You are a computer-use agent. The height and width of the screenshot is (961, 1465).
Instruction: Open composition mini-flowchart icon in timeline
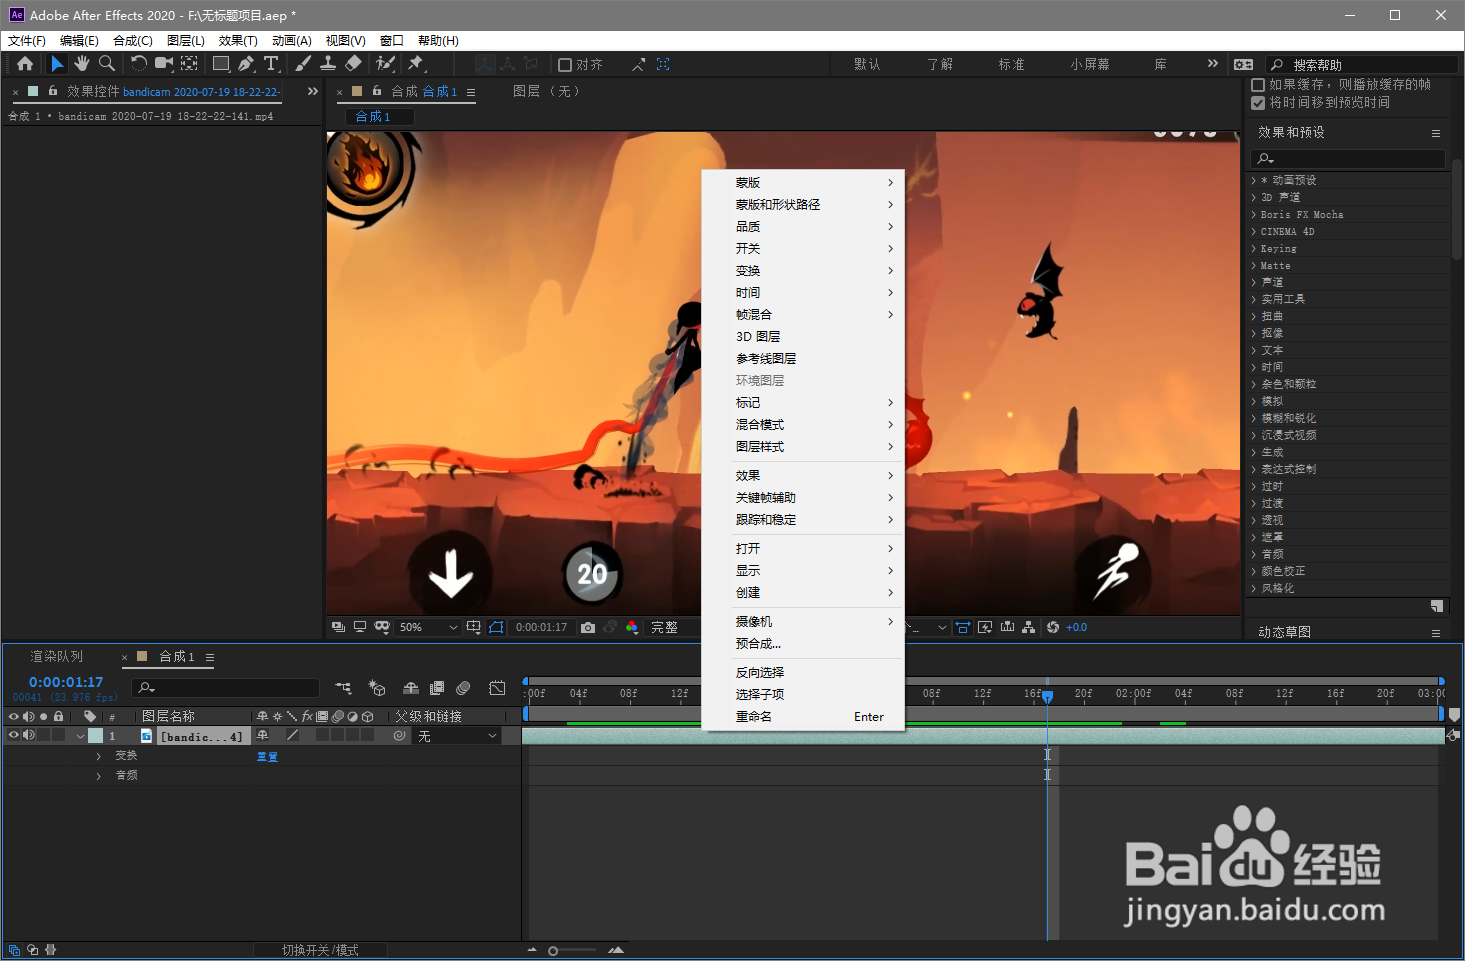pyautogui.click(x=344, y=688)
